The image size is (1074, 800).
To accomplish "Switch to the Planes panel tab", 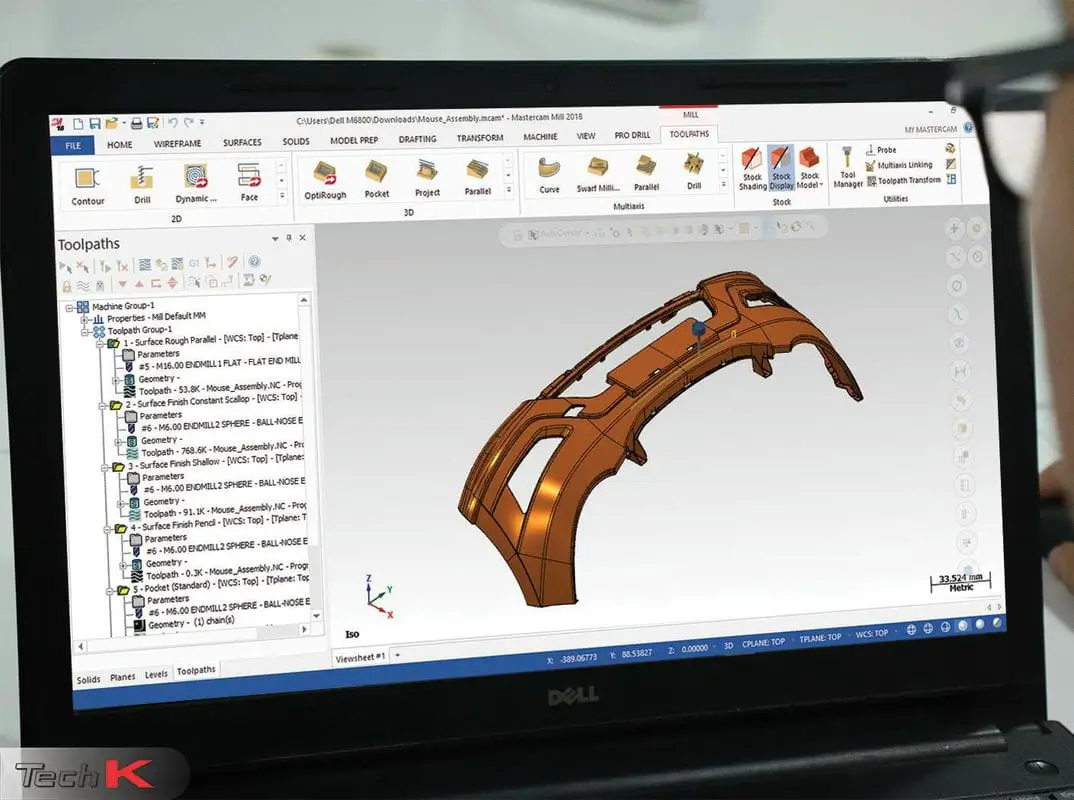I will point(122,677).
